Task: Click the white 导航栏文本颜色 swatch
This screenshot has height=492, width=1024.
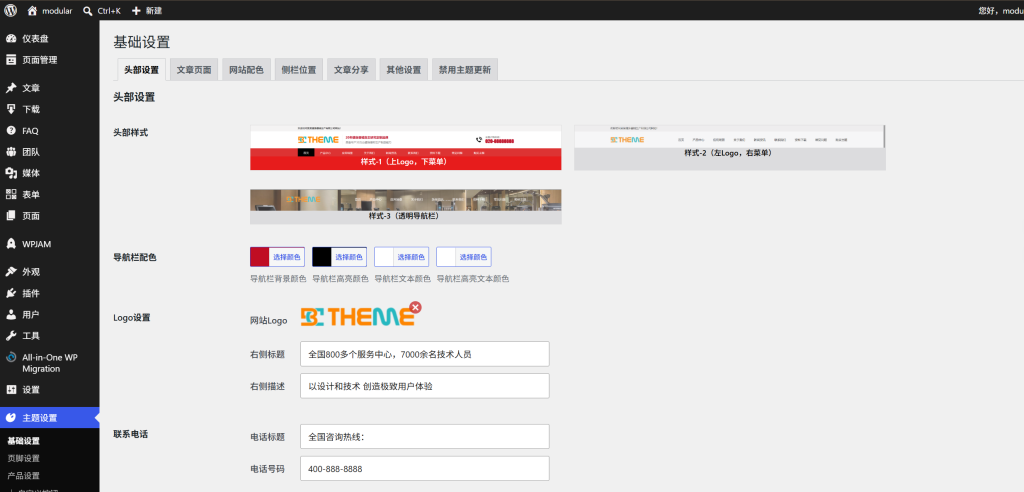Action: click(384, 257)
